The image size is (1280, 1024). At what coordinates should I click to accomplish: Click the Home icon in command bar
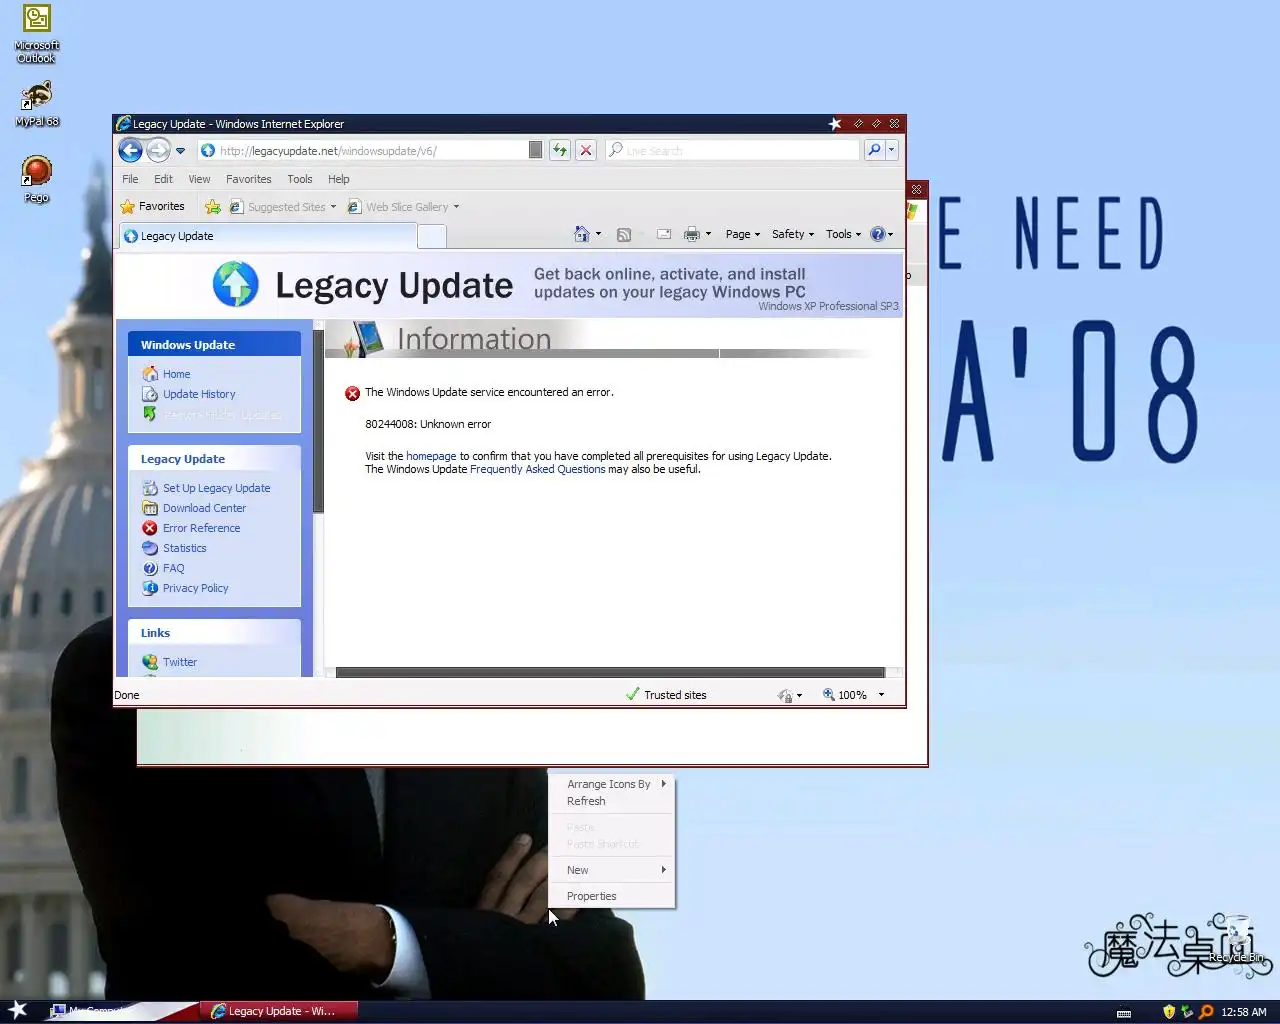tap(582, 234)
